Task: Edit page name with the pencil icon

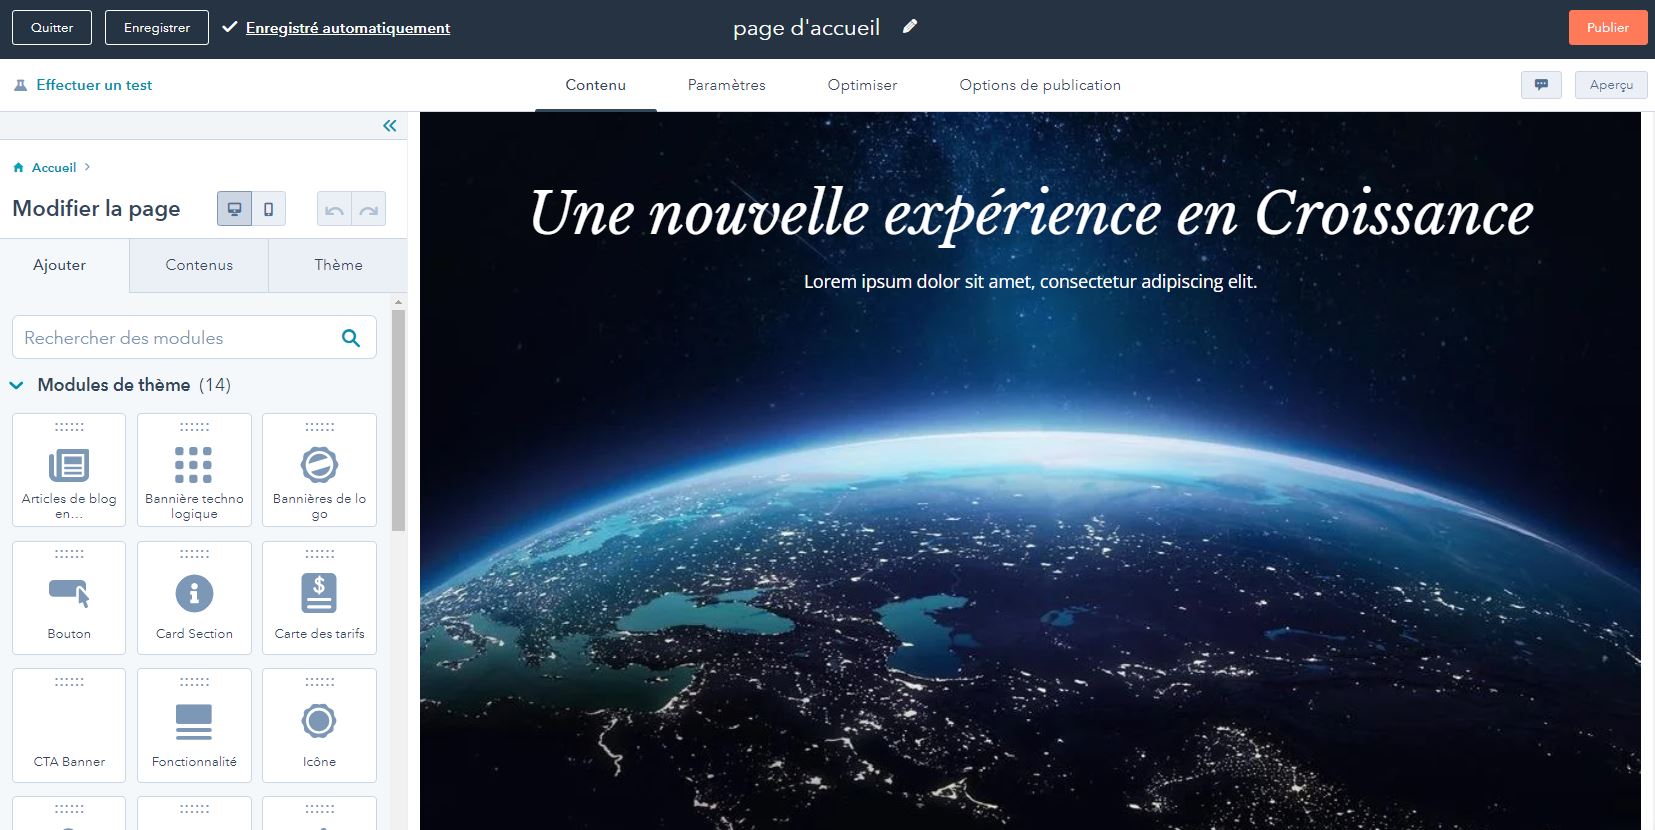Action: 909,27
